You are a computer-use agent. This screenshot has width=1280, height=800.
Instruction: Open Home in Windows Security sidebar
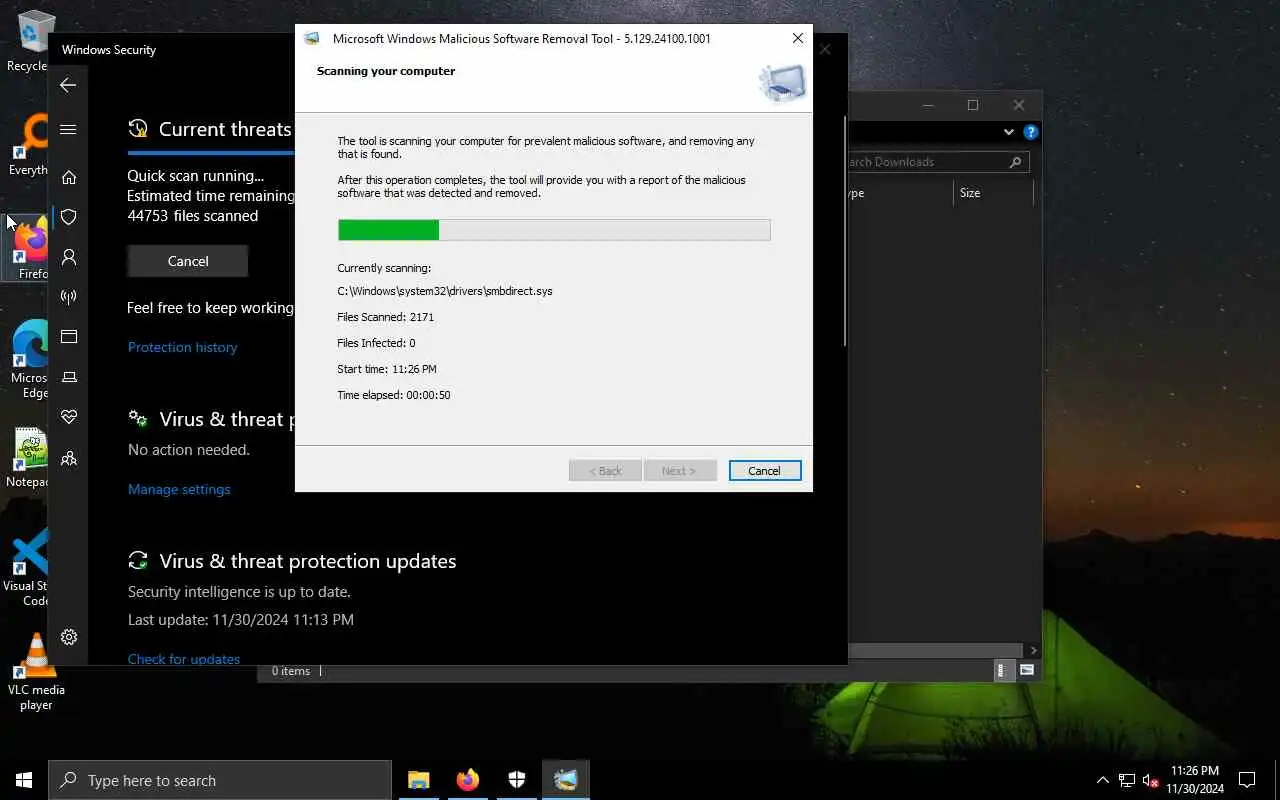[69, 177]
